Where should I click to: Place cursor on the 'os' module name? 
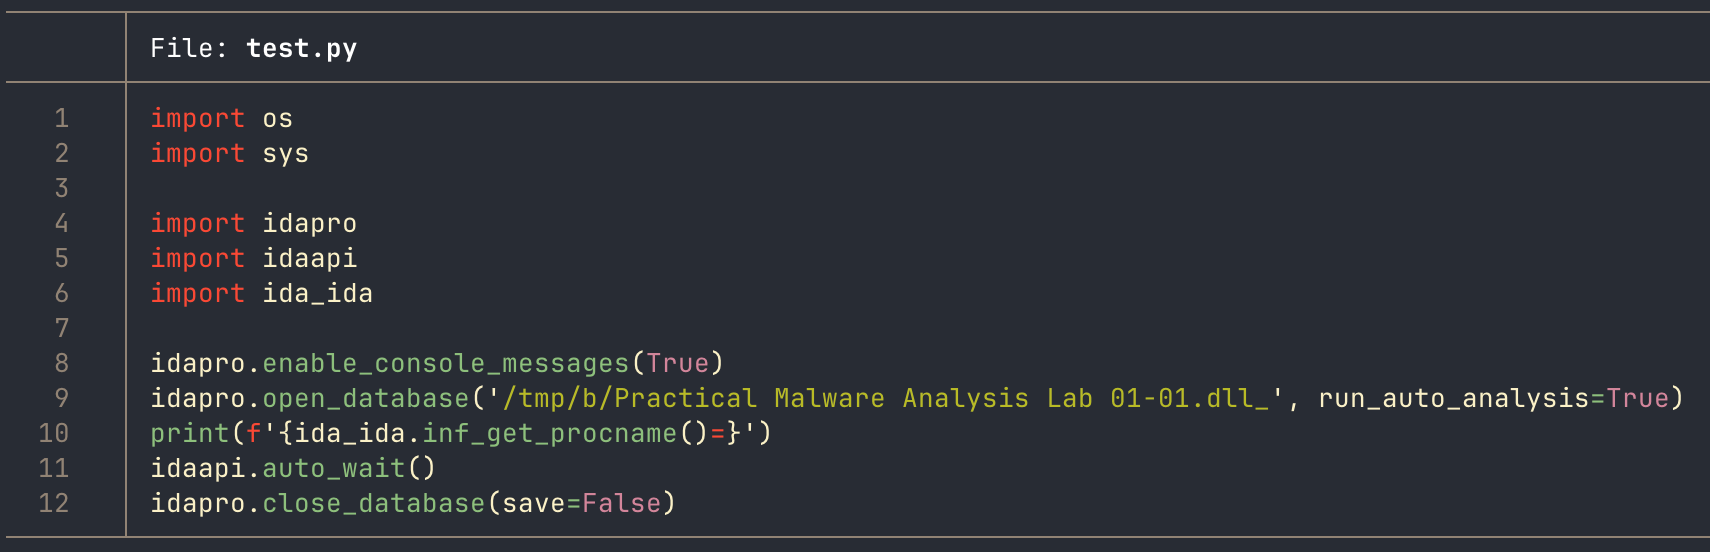click(x=277, y=118)
